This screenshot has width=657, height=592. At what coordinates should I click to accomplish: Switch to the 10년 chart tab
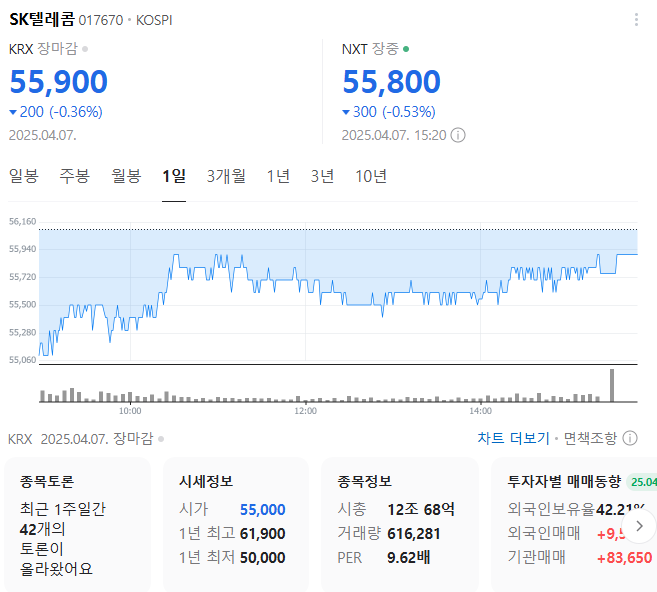371,176
